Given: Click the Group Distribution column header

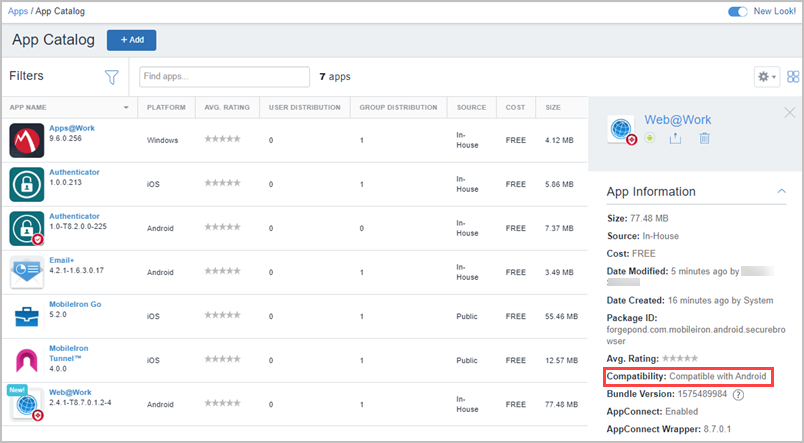Looking at the screenshot, I should click(x=398, y=108).
